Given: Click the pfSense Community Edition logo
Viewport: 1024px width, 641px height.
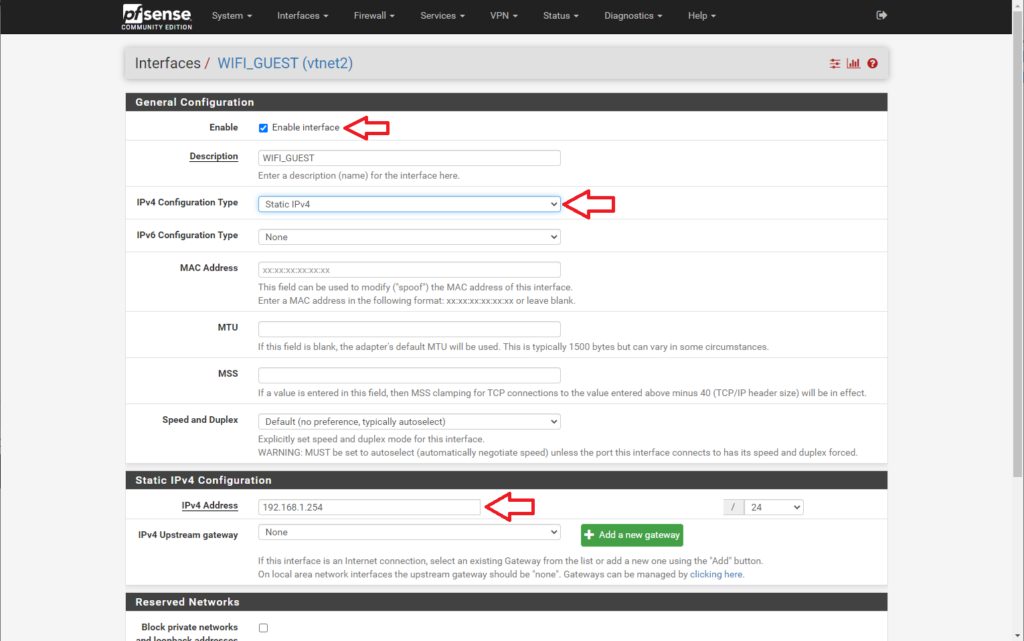Looking at the screenshot, I should point(157,16).
